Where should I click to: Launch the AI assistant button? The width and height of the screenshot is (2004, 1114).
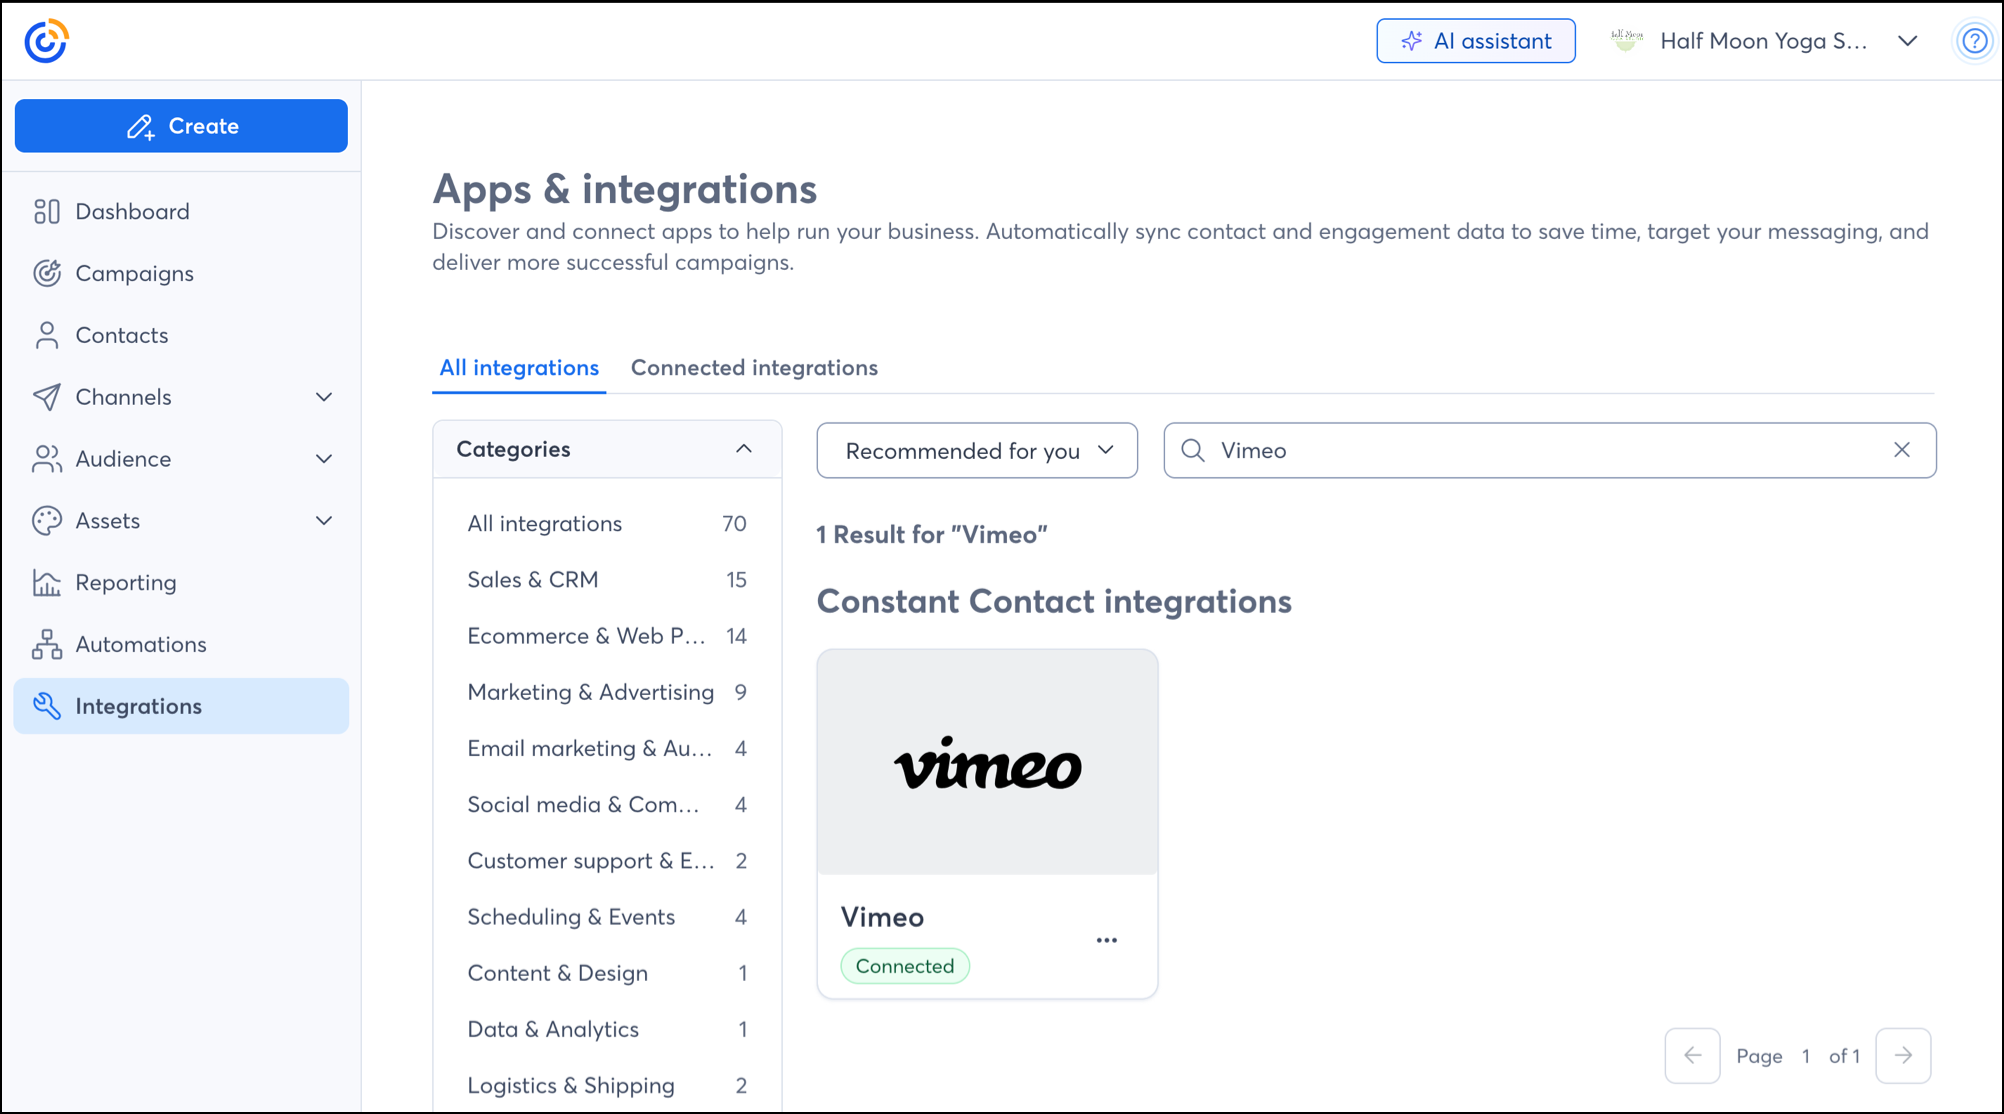(x=1475, y=41)
